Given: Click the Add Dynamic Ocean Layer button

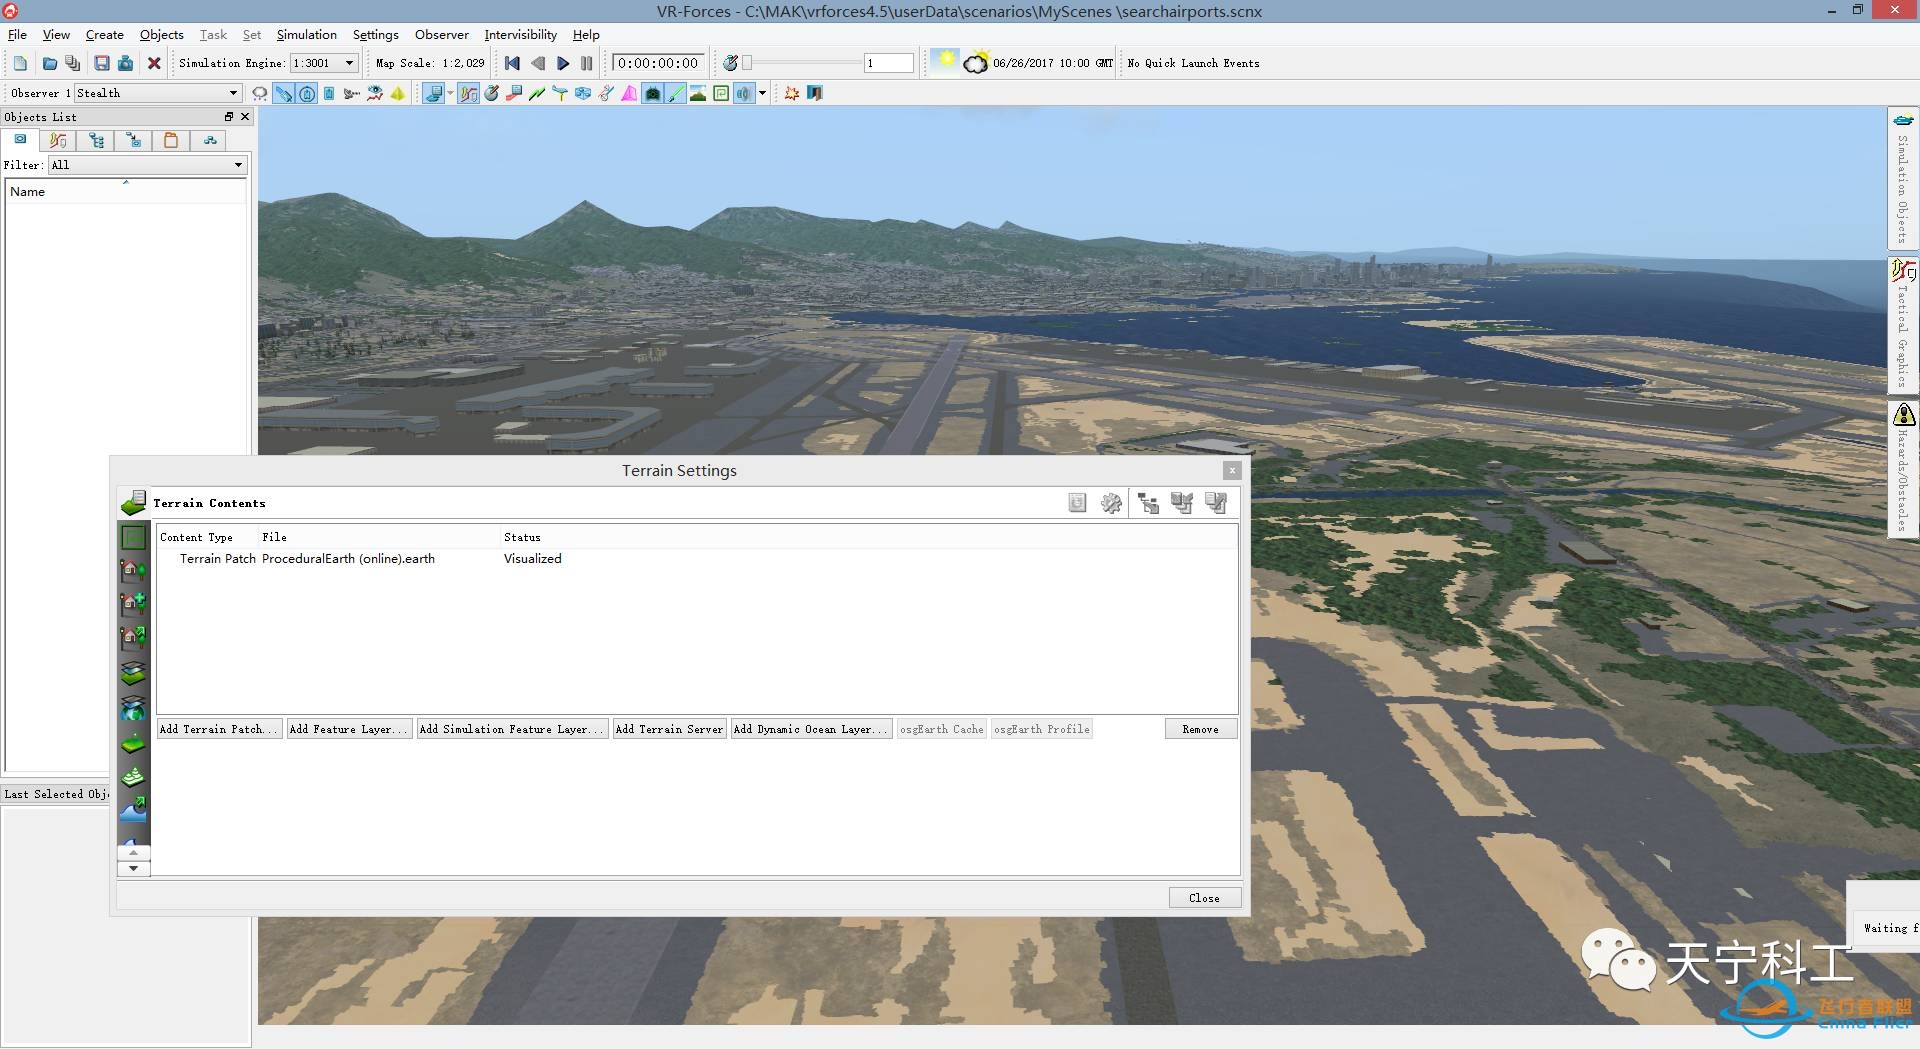Looking at the screenshot, I should pyautogui.click(x=810, y=729).
